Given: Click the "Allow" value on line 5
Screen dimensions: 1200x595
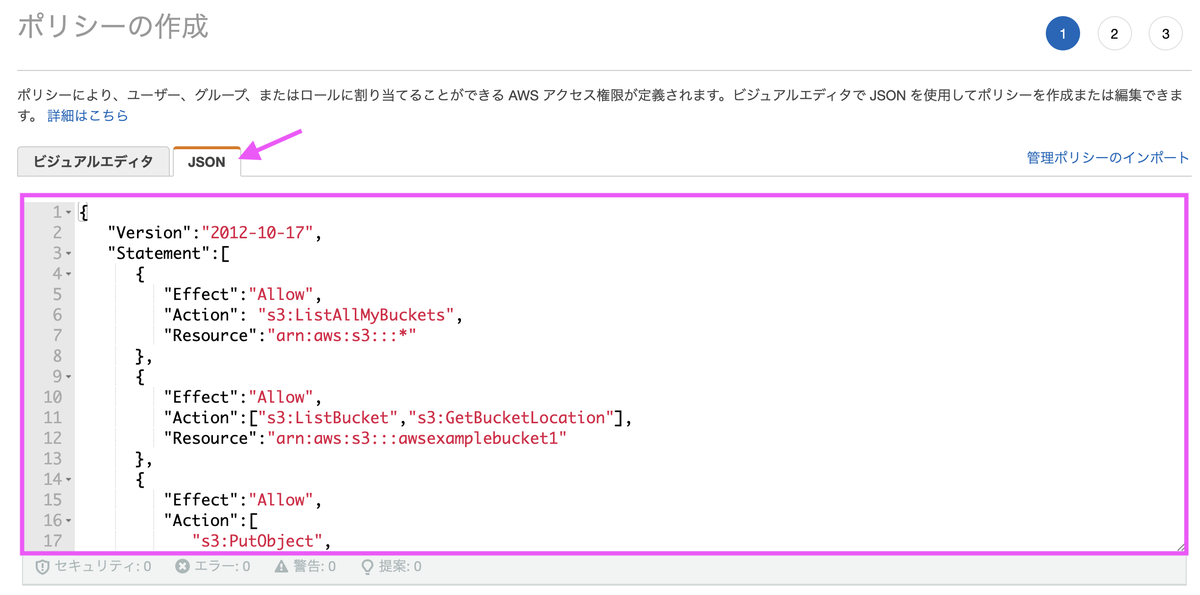Looking at the screenshot, I should 283,294.
